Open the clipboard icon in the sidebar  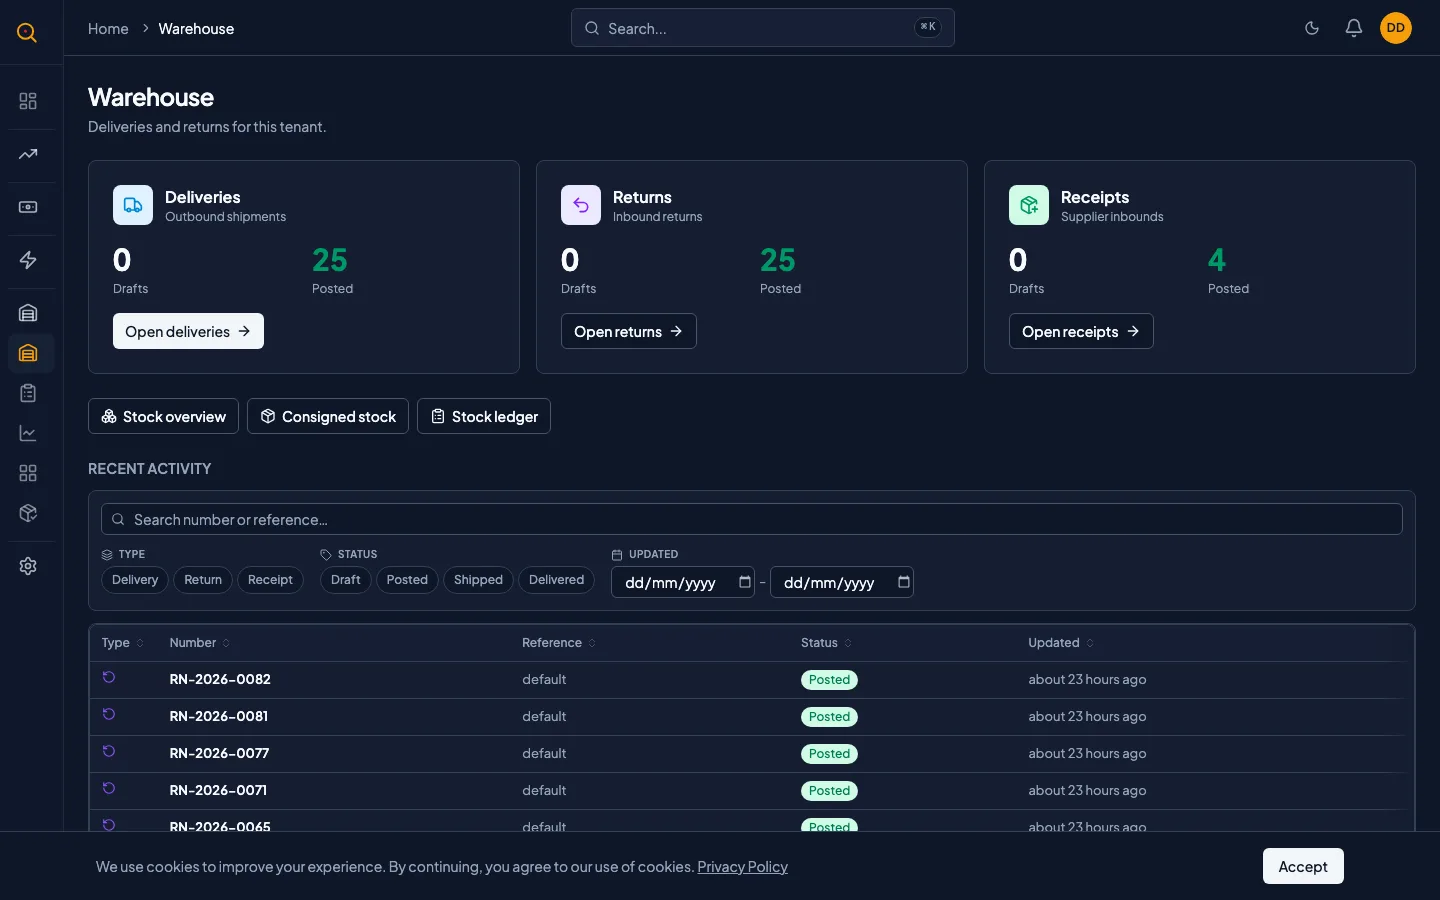28,393
